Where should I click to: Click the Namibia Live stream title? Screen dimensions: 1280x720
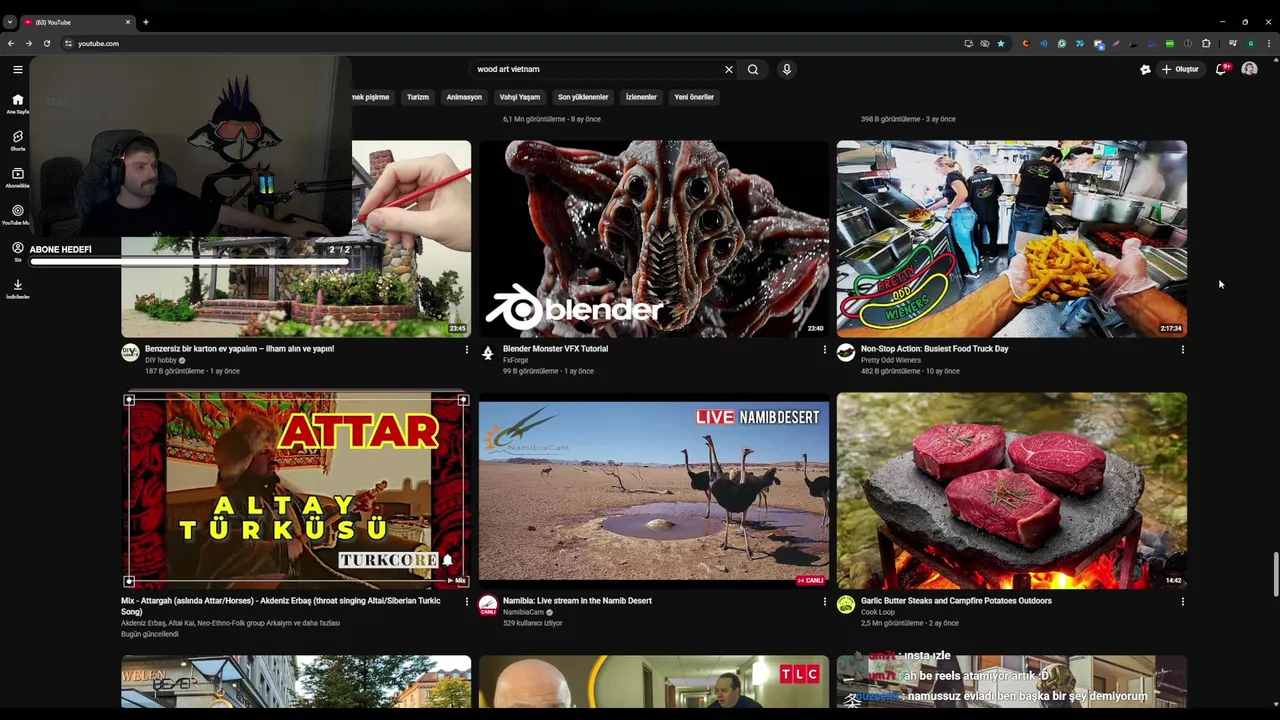(577, 601)
